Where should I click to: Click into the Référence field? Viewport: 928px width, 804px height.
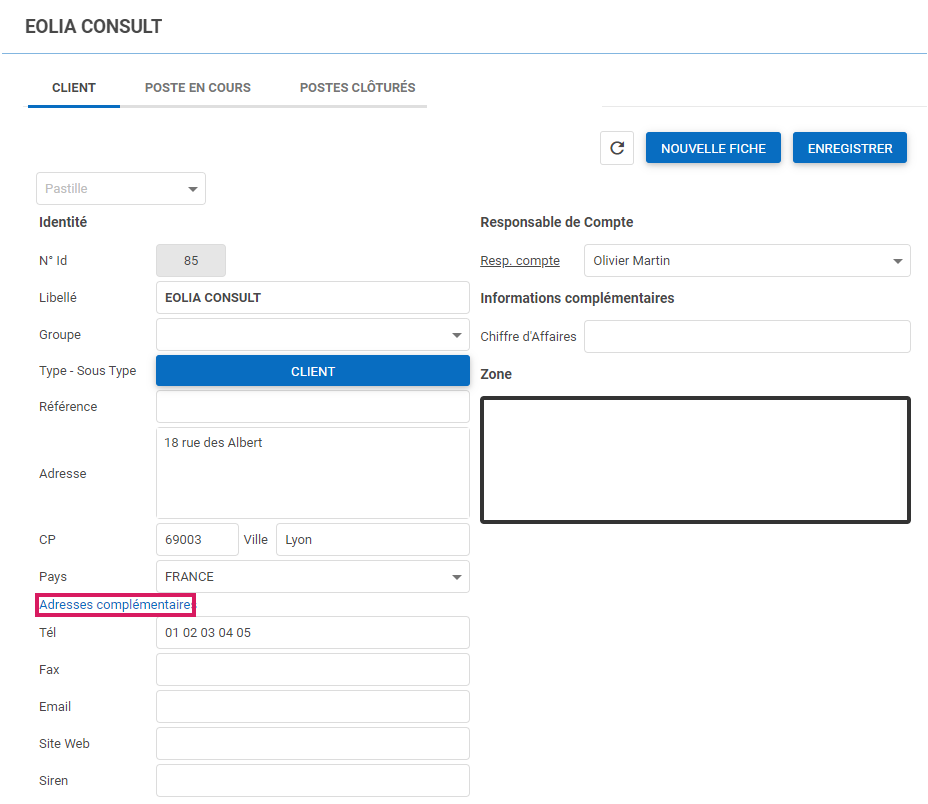[313, 407]
